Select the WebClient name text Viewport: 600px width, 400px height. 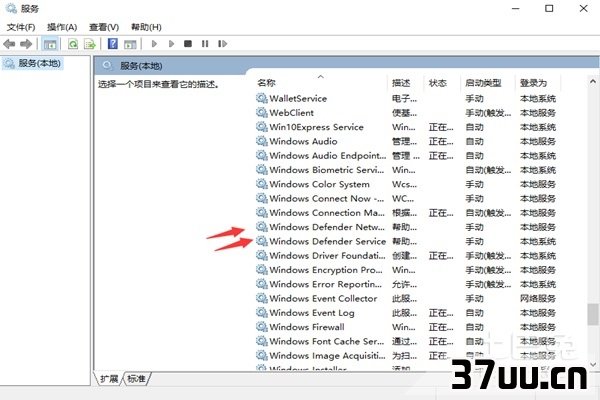[292, 113]
